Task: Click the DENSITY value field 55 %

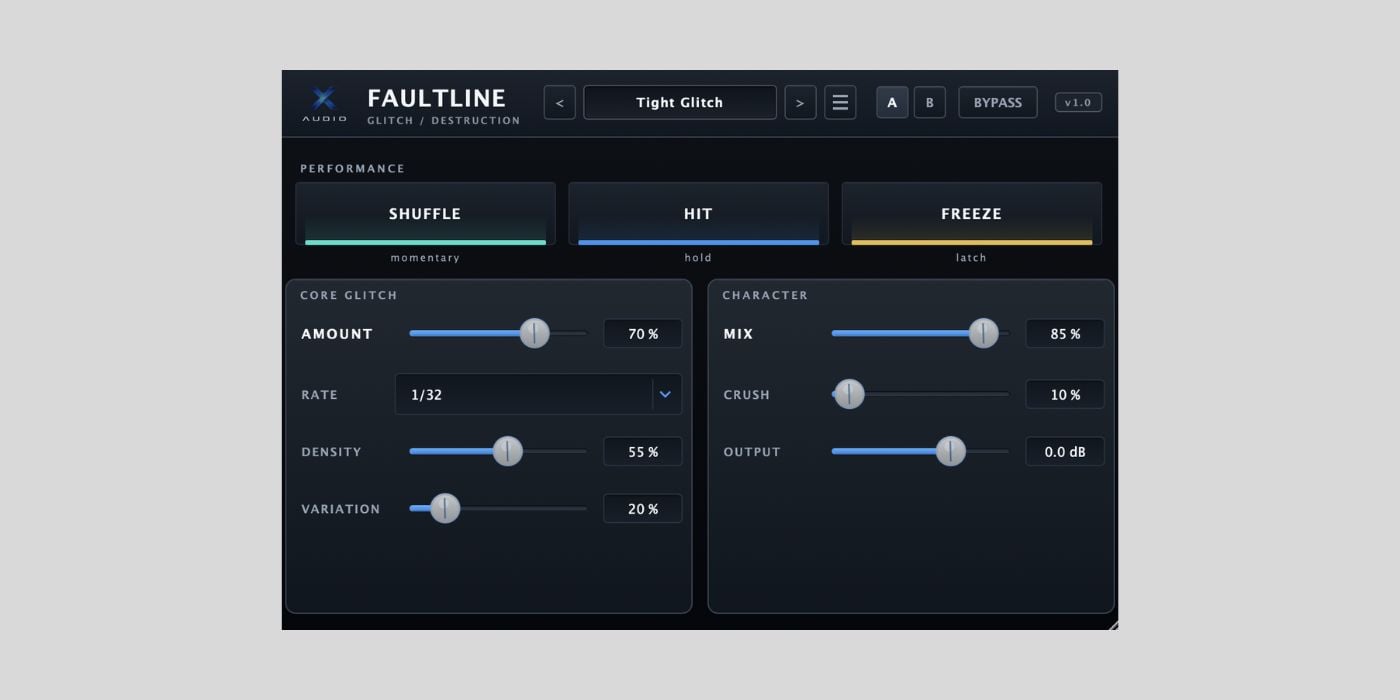Action: point(643,451)
